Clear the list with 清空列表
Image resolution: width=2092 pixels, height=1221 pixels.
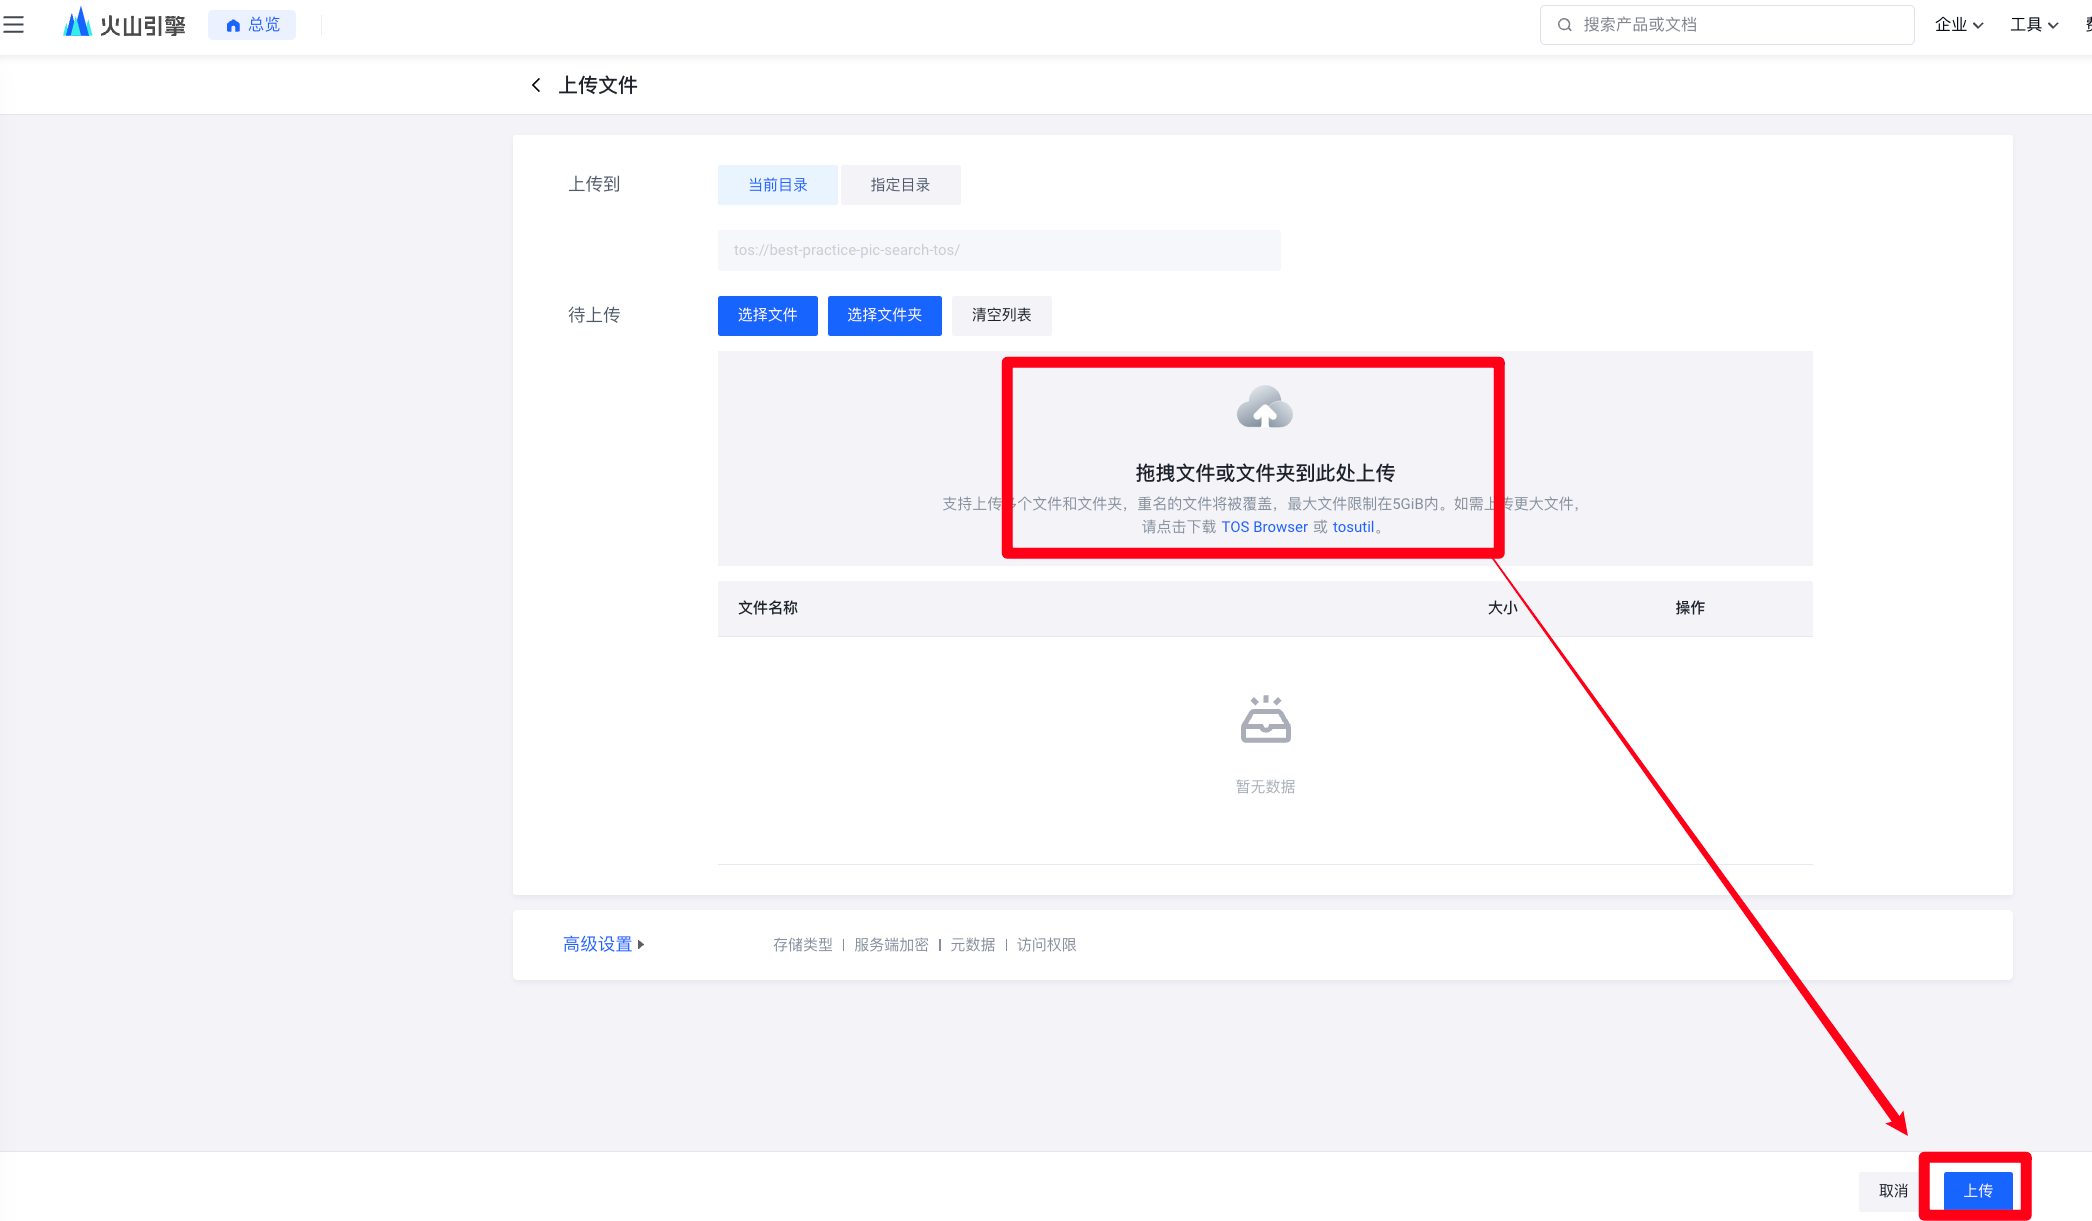pyautogui.click(x=1001, y=315)
